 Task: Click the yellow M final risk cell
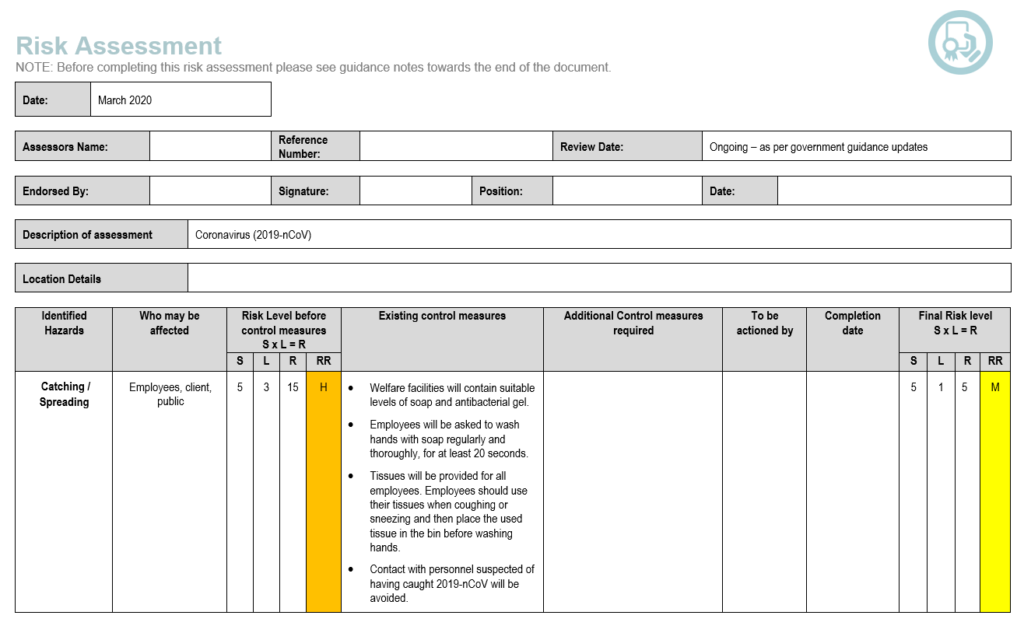994,388
